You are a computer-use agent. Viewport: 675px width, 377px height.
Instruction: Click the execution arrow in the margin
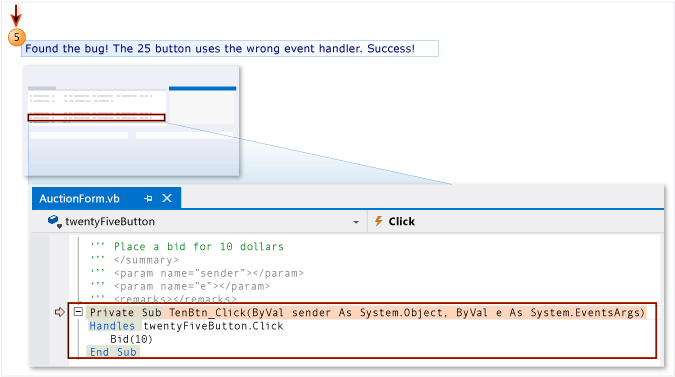pos(59,312)
